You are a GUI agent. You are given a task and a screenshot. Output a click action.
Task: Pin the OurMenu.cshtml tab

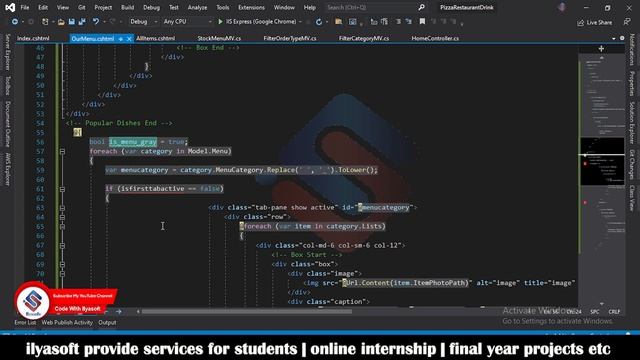point(120,39)
